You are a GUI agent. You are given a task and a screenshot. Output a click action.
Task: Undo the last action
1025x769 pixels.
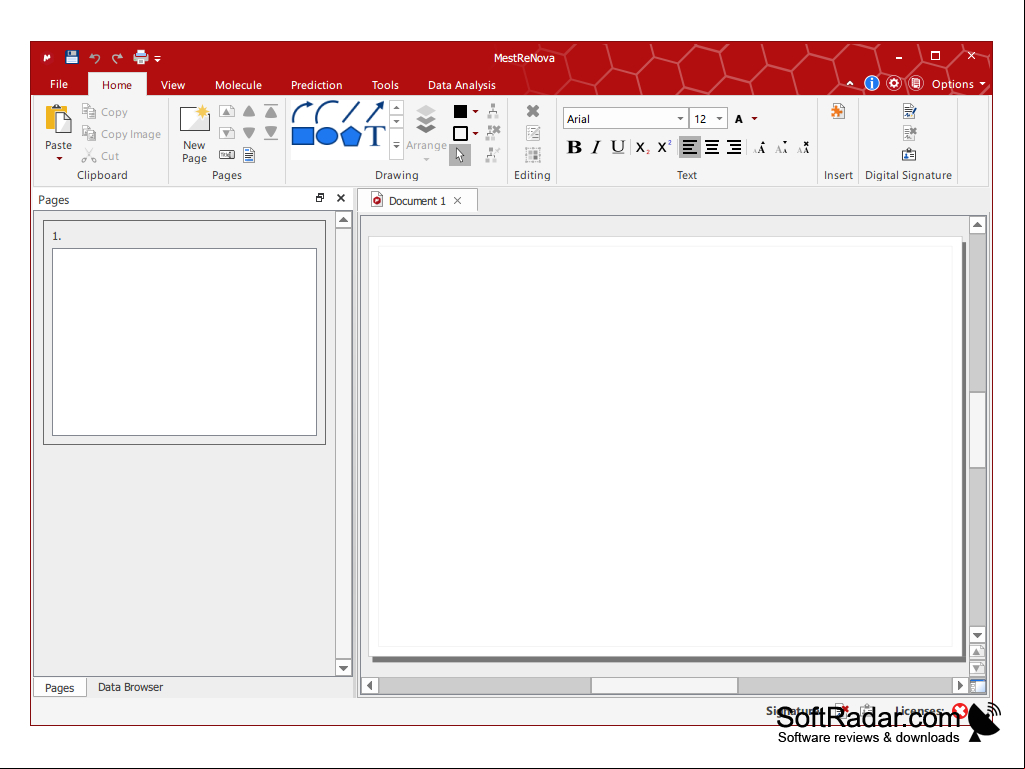click(x=95, y=58)
